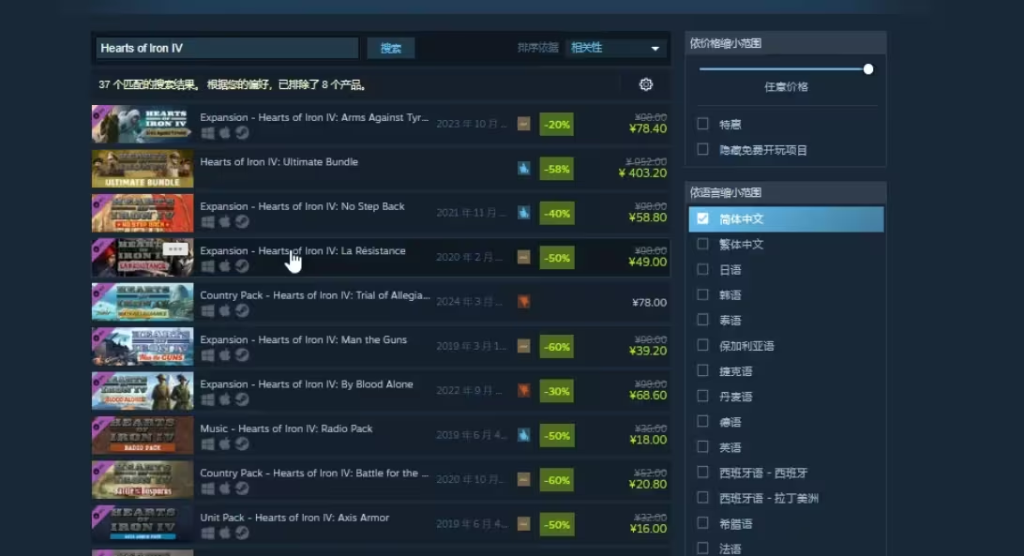Click the Windows icon under Man the Guns
Screen dimensions: 1024x556
tap(208, 355)
